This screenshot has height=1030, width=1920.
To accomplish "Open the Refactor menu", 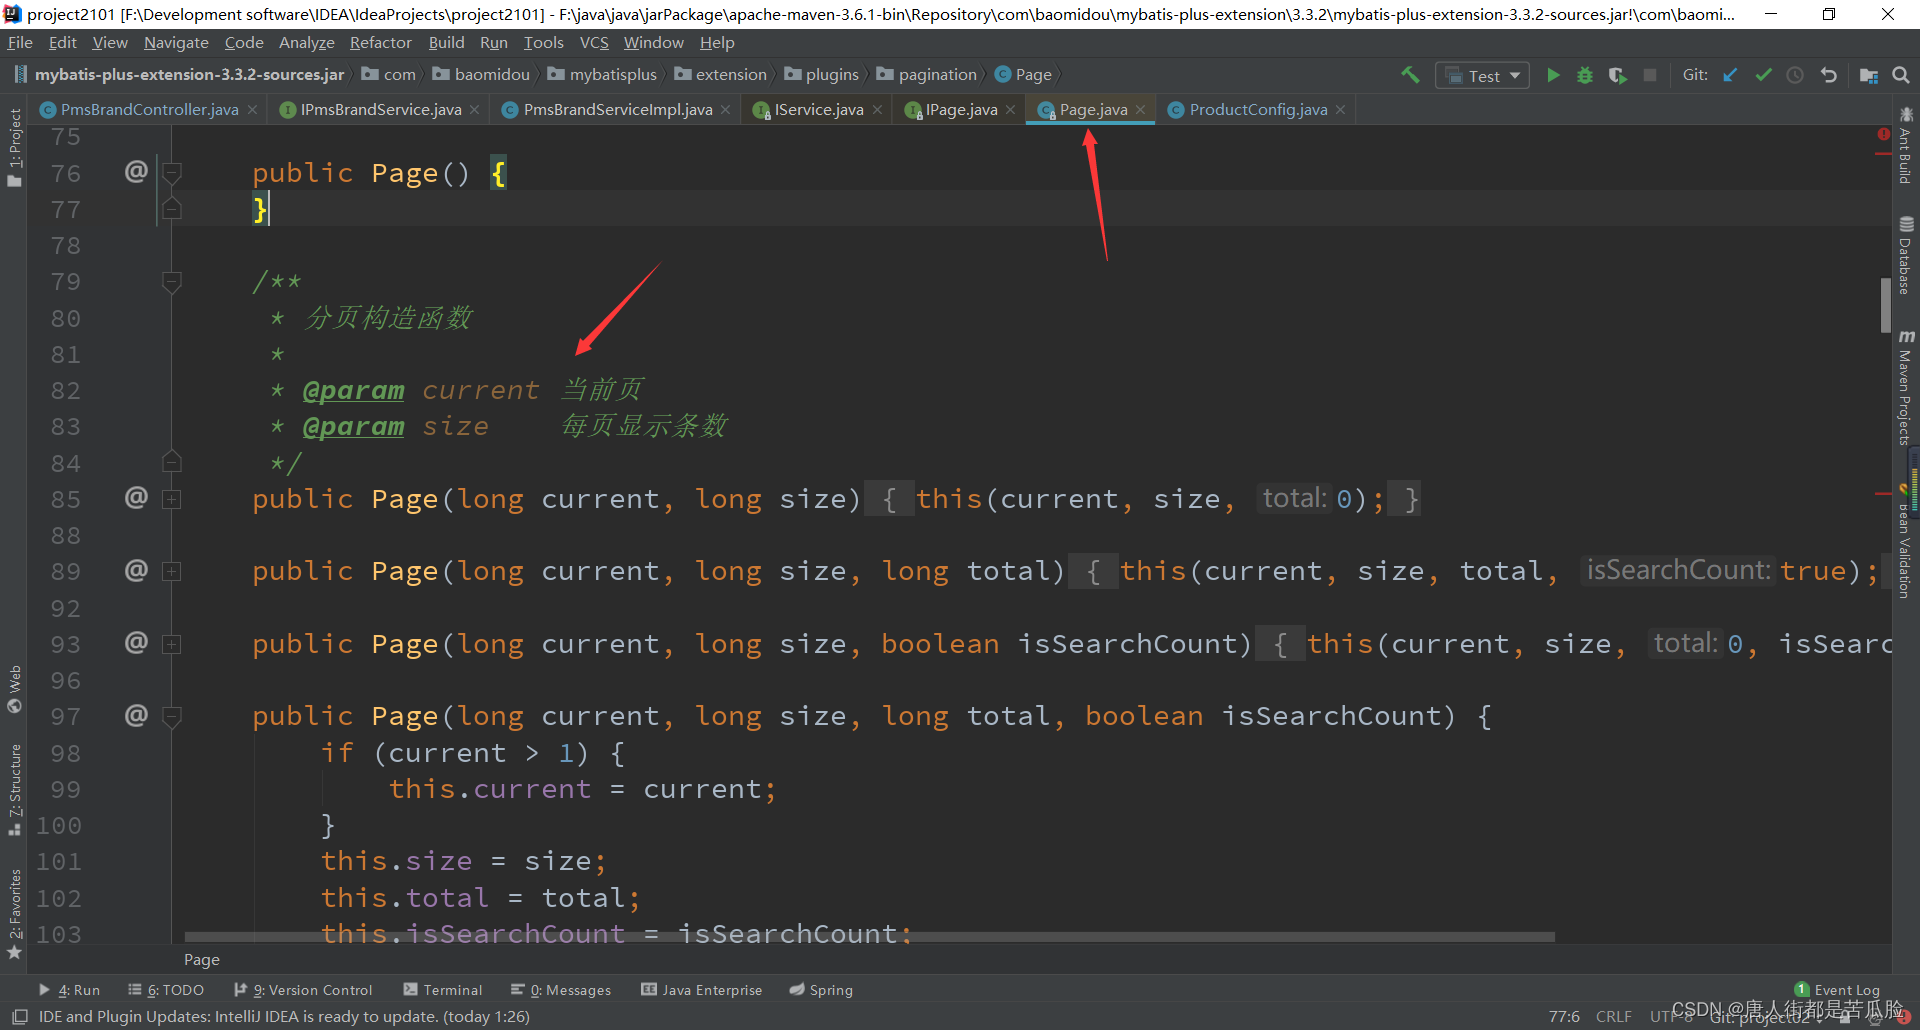I will (x=380, y=43).
